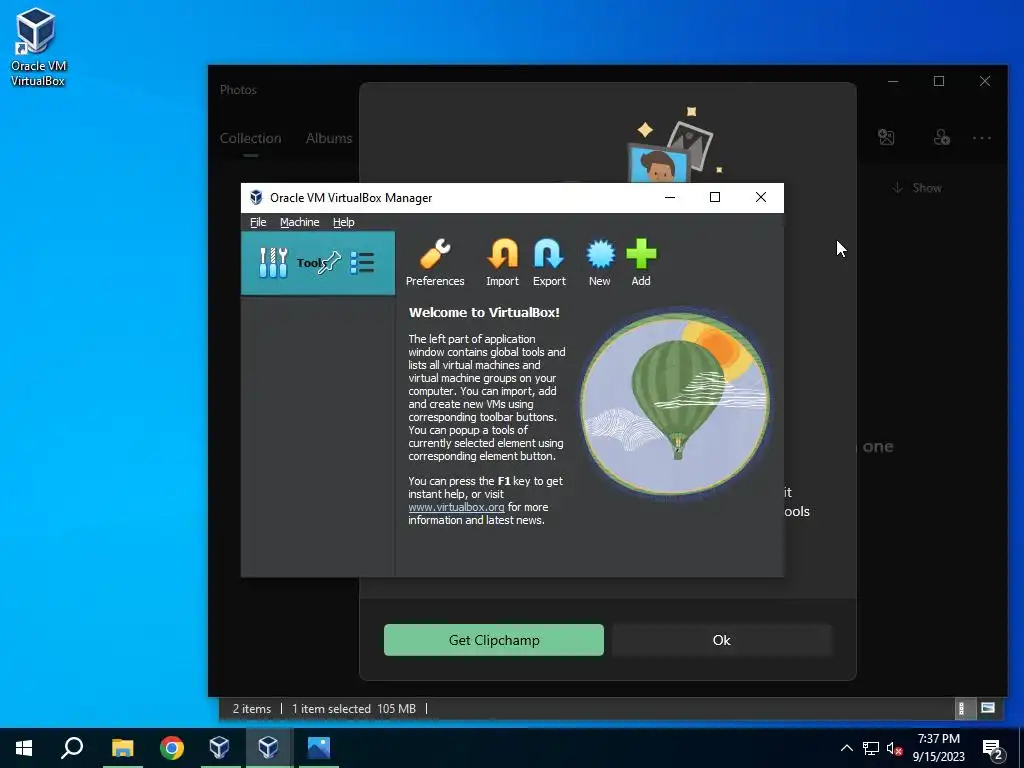Launch Chrome from the taskbar
This screenshot has width=1024, height=768.
point(172,748)
